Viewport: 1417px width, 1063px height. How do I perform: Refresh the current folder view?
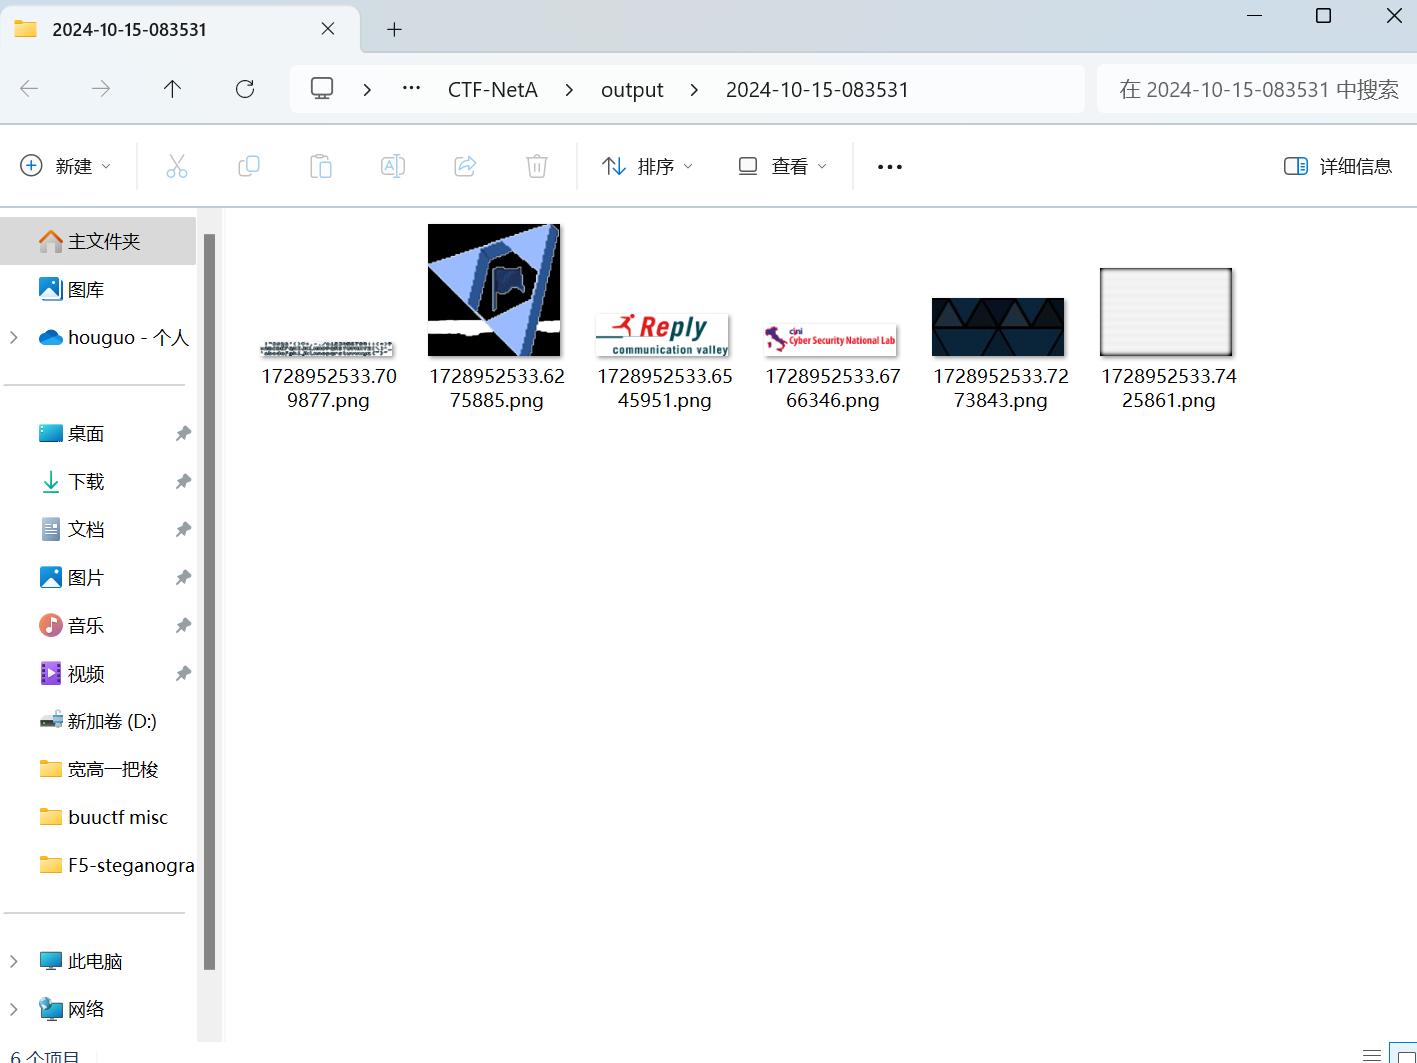[x=245, y=89]
